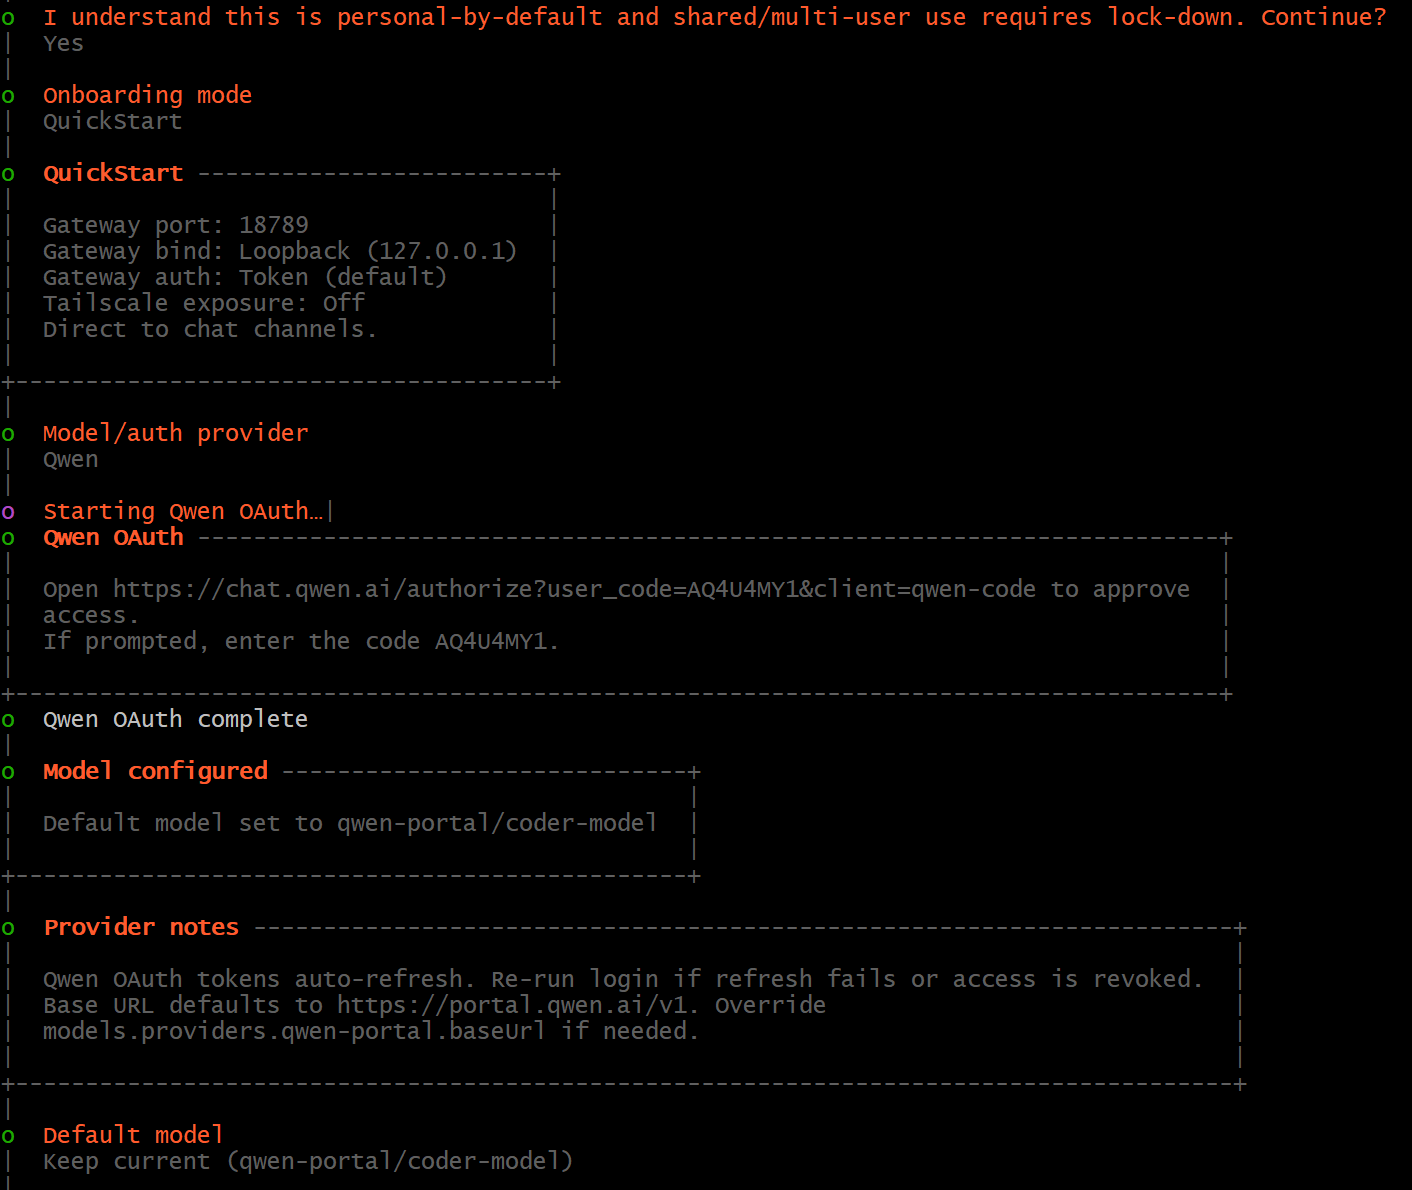Click the models.providers.qwen-portal.baseUrl setting text
This screenshot has width=1412, height=1190.
pos(294,1032)
